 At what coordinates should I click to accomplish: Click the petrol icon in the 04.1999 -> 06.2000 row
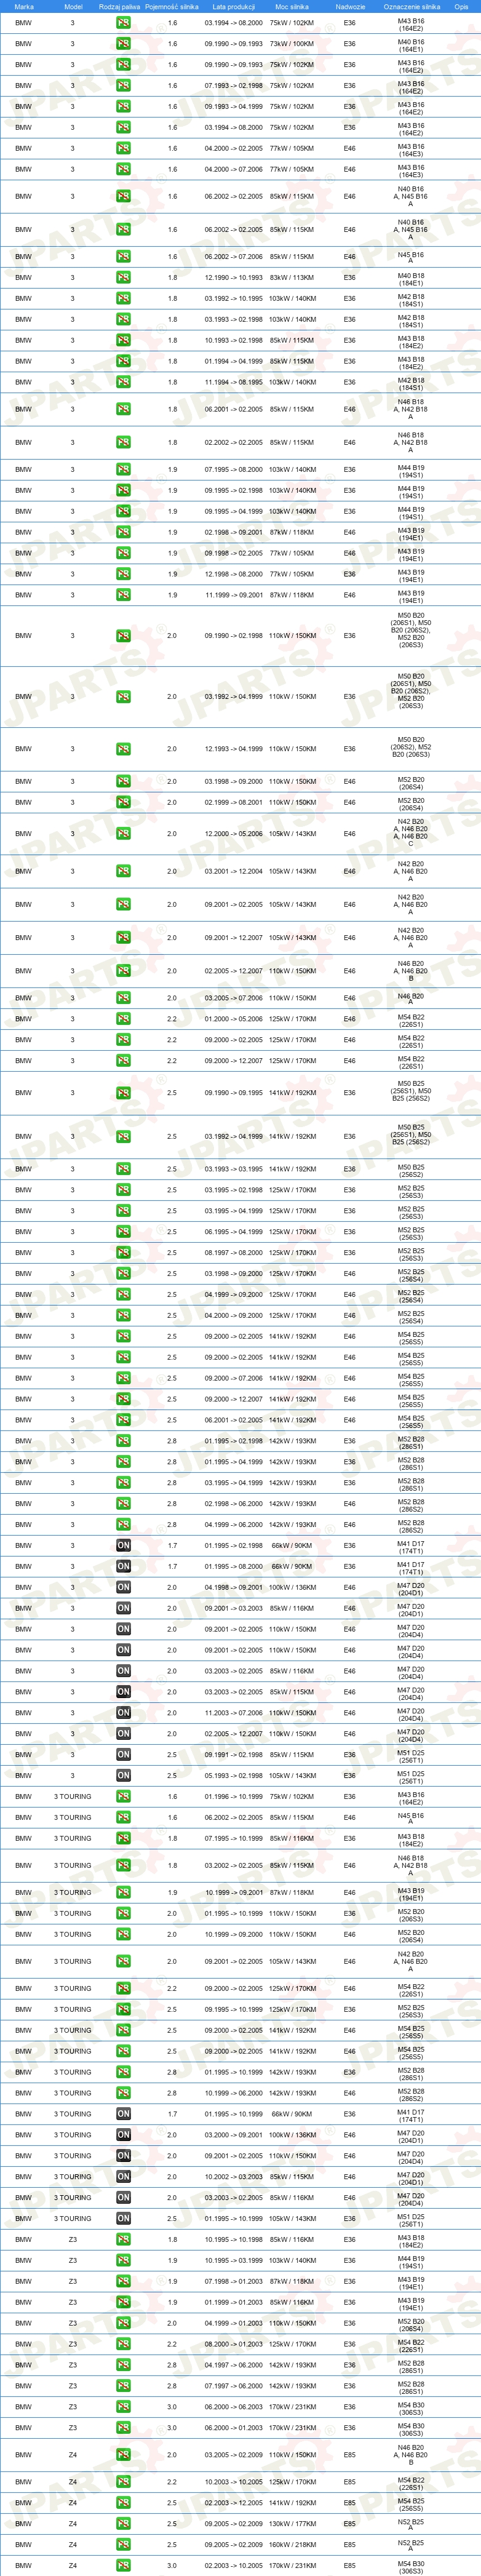point(123,1525)
